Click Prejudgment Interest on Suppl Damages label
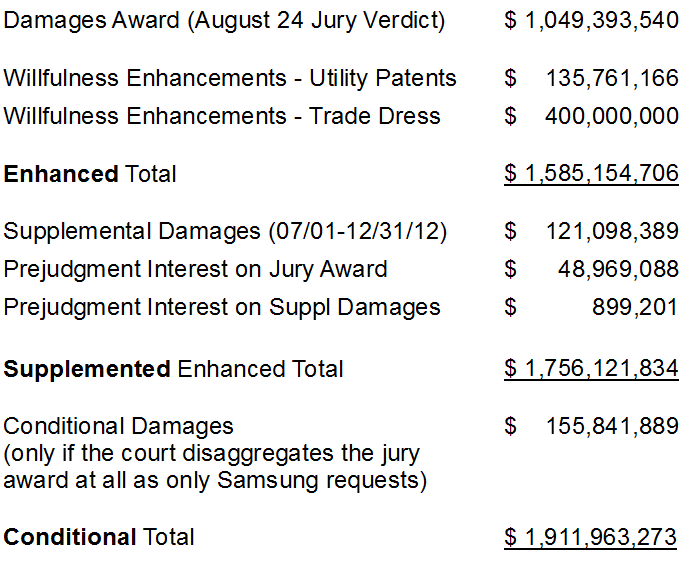Screen dimensions: 689x566 (222, 307)
